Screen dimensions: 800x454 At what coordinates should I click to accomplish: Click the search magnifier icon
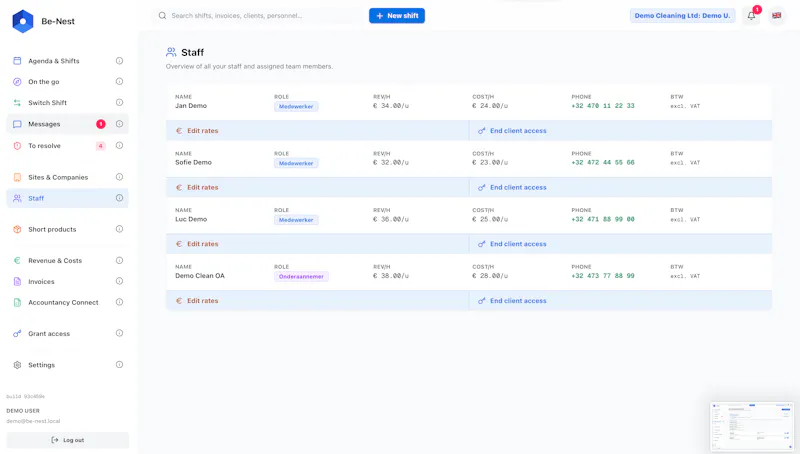coord(162,16)
